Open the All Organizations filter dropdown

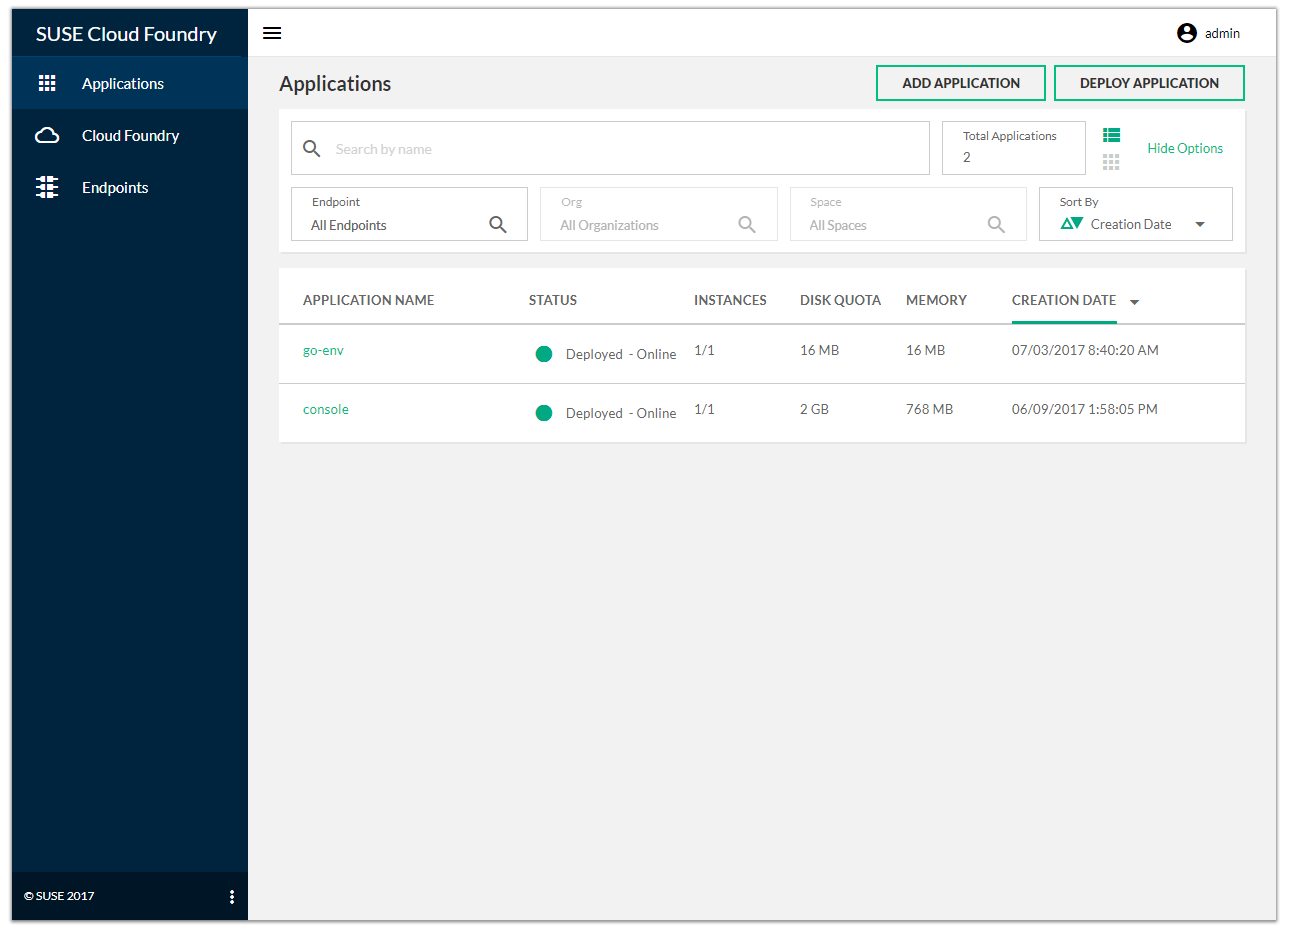pyautogui.click(x=659, y=214)
